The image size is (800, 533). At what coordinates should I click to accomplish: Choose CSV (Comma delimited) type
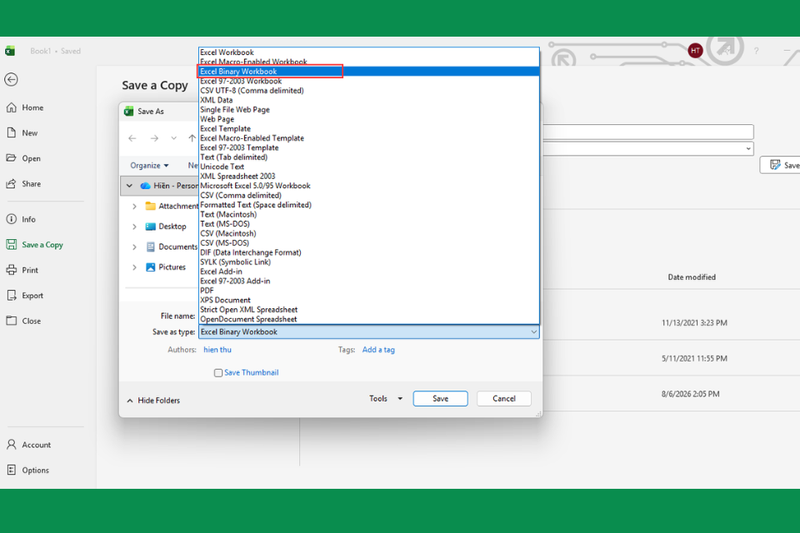pyautogui.click(x=369, y=195)
